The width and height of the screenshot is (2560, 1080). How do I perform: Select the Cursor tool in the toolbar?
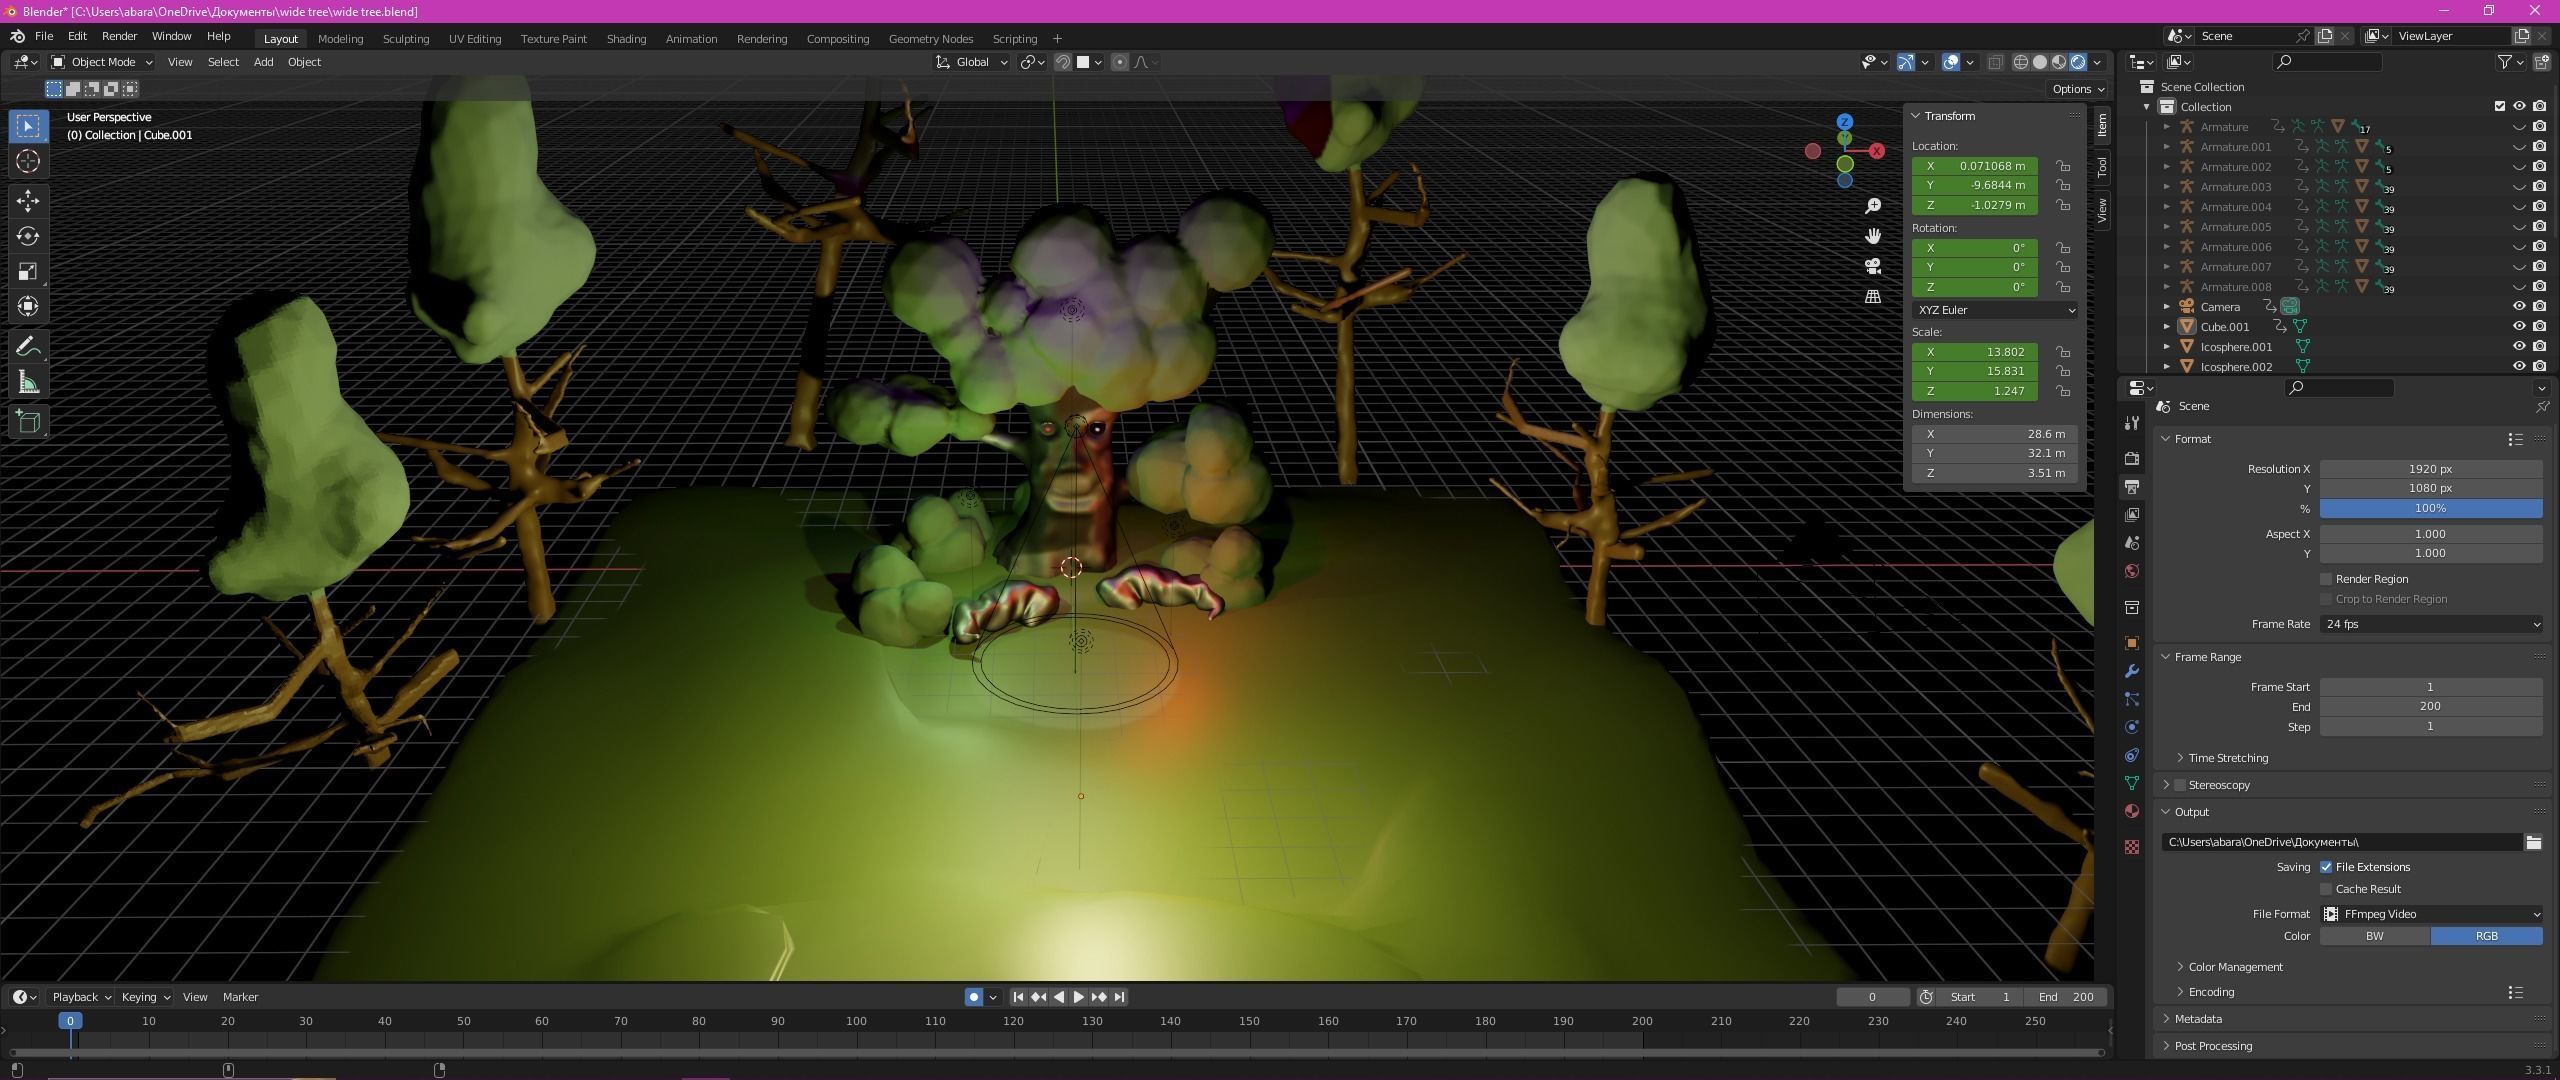click(28, 161)
